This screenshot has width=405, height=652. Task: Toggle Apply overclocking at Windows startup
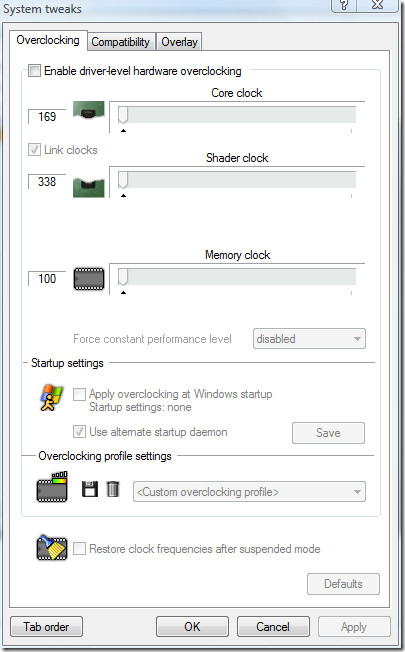click(79, 394)
